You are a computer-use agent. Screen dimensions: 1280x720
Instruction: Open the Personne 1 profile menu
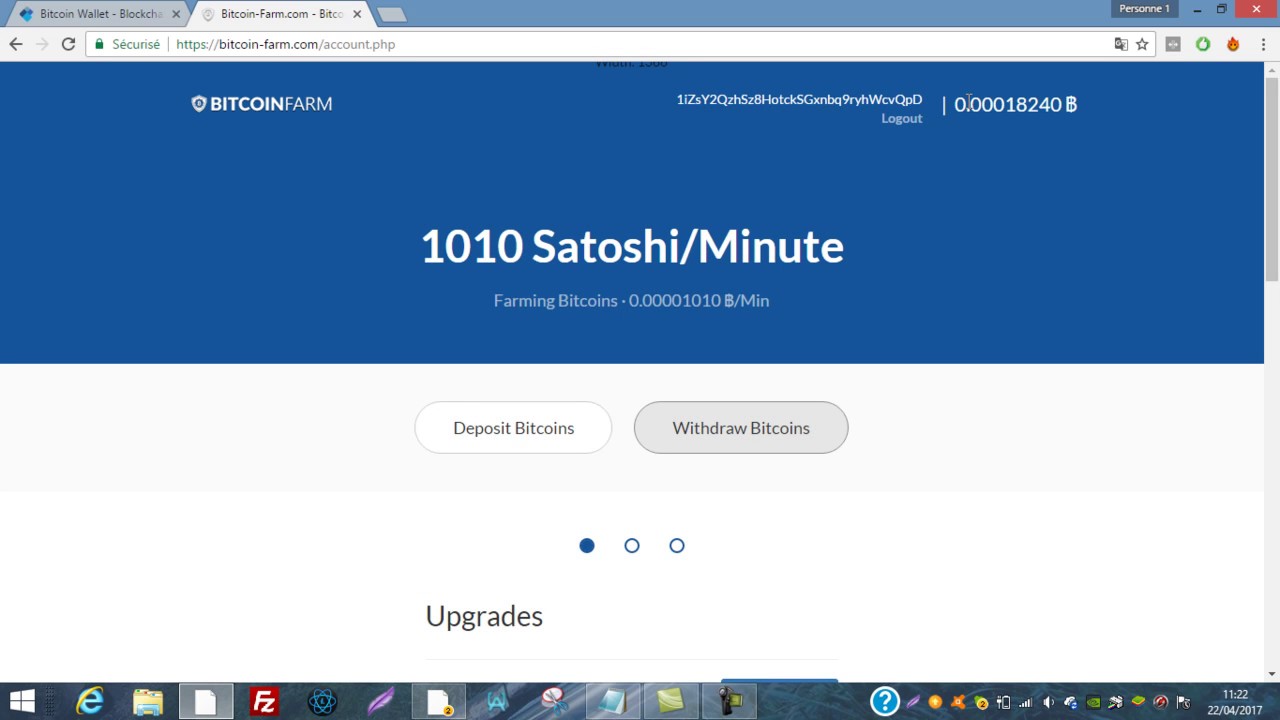point(1144,9)
